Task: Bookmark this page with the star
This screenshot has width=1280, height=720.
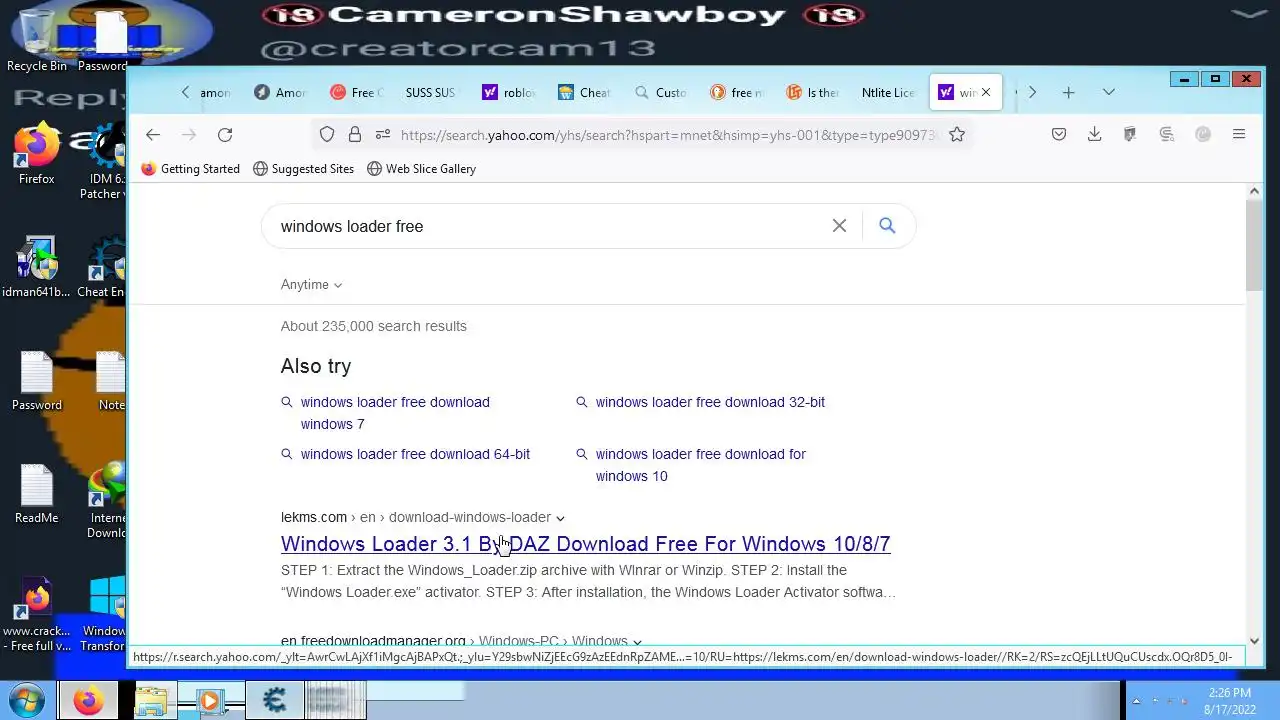Action: coord(957,135)
